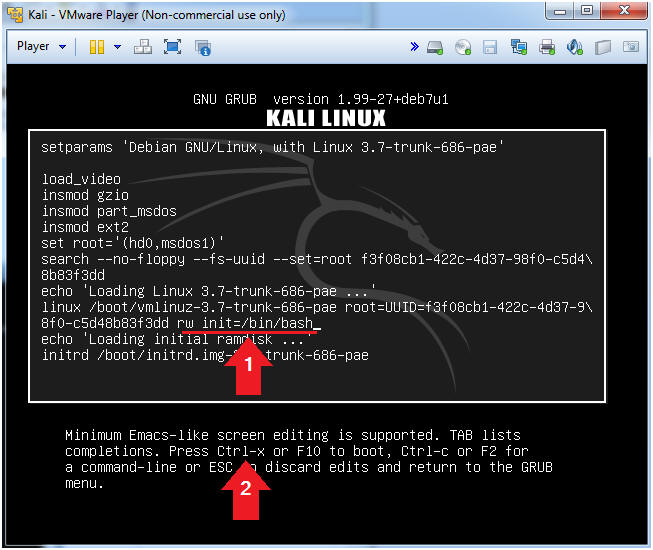Screen dimensions: 653x550
Task: Minimize the VMware Player window
Action: 560,10
